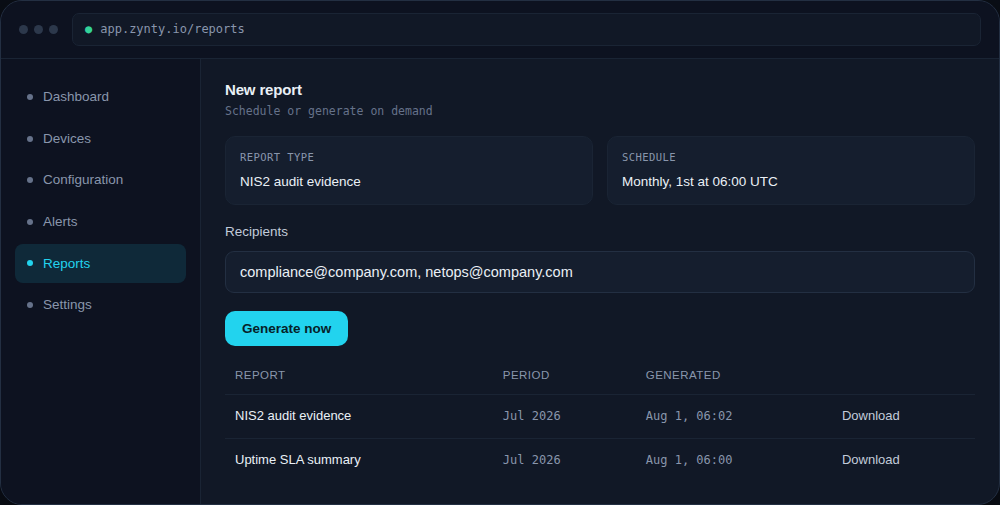The height and width of the screenshot is (505, 1000).
Task: Click the PERIOD column header
Action: coord(526,375)
